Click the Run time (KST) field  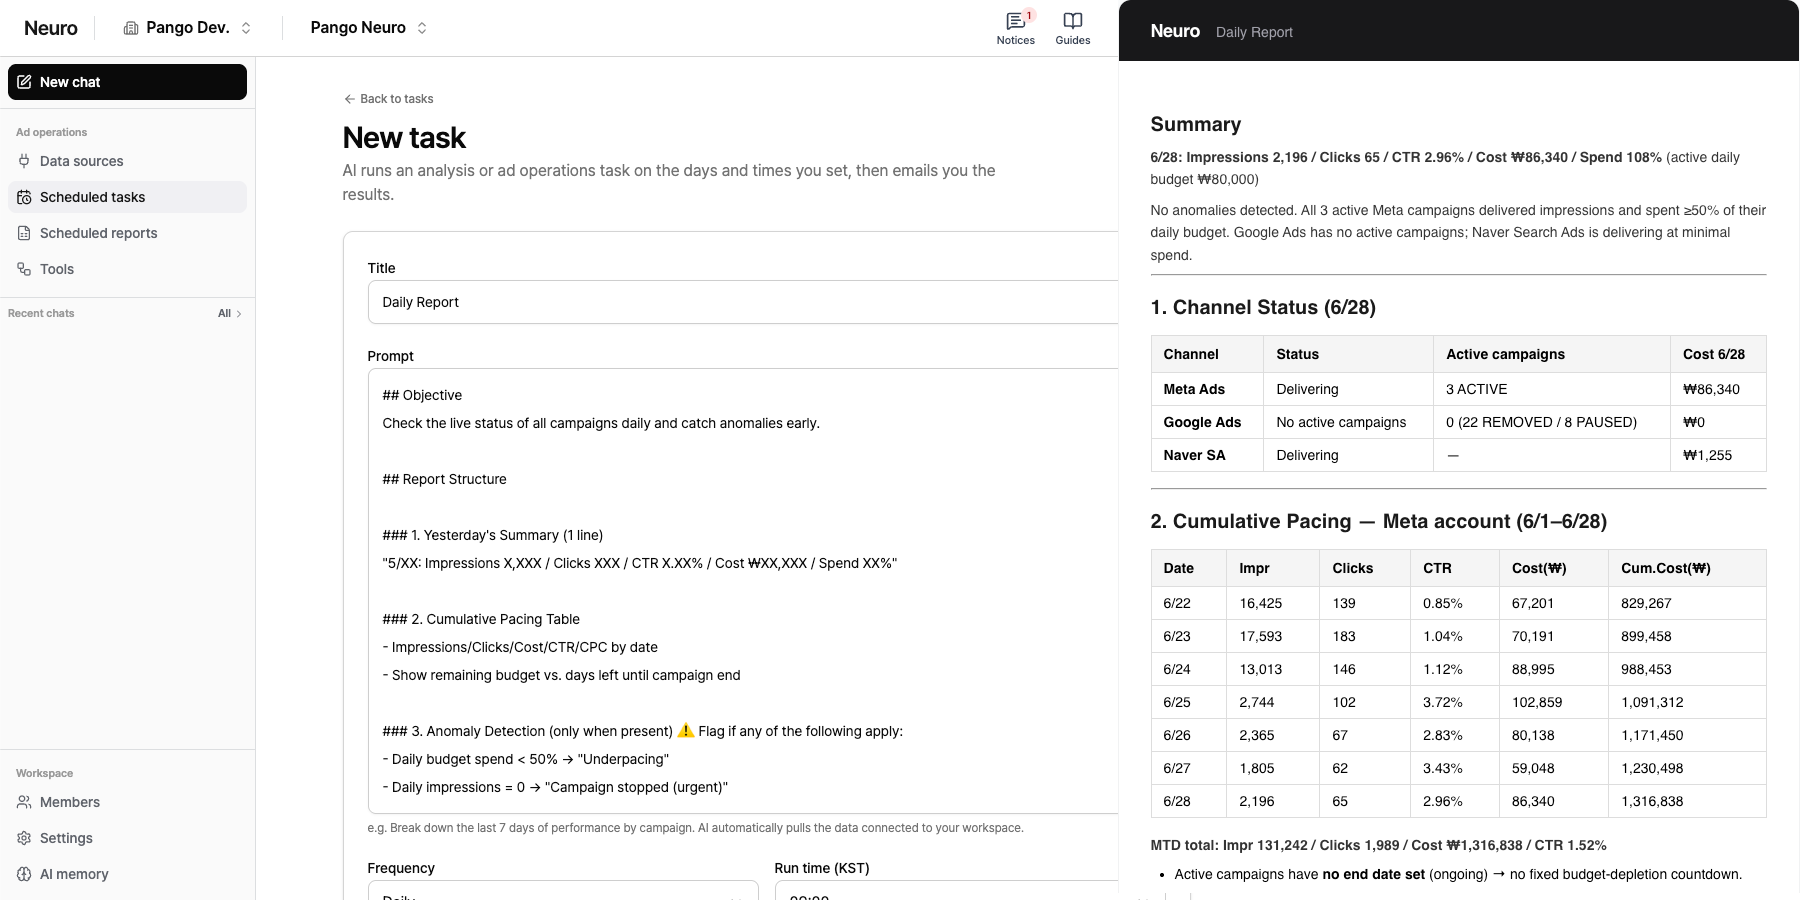946,890
